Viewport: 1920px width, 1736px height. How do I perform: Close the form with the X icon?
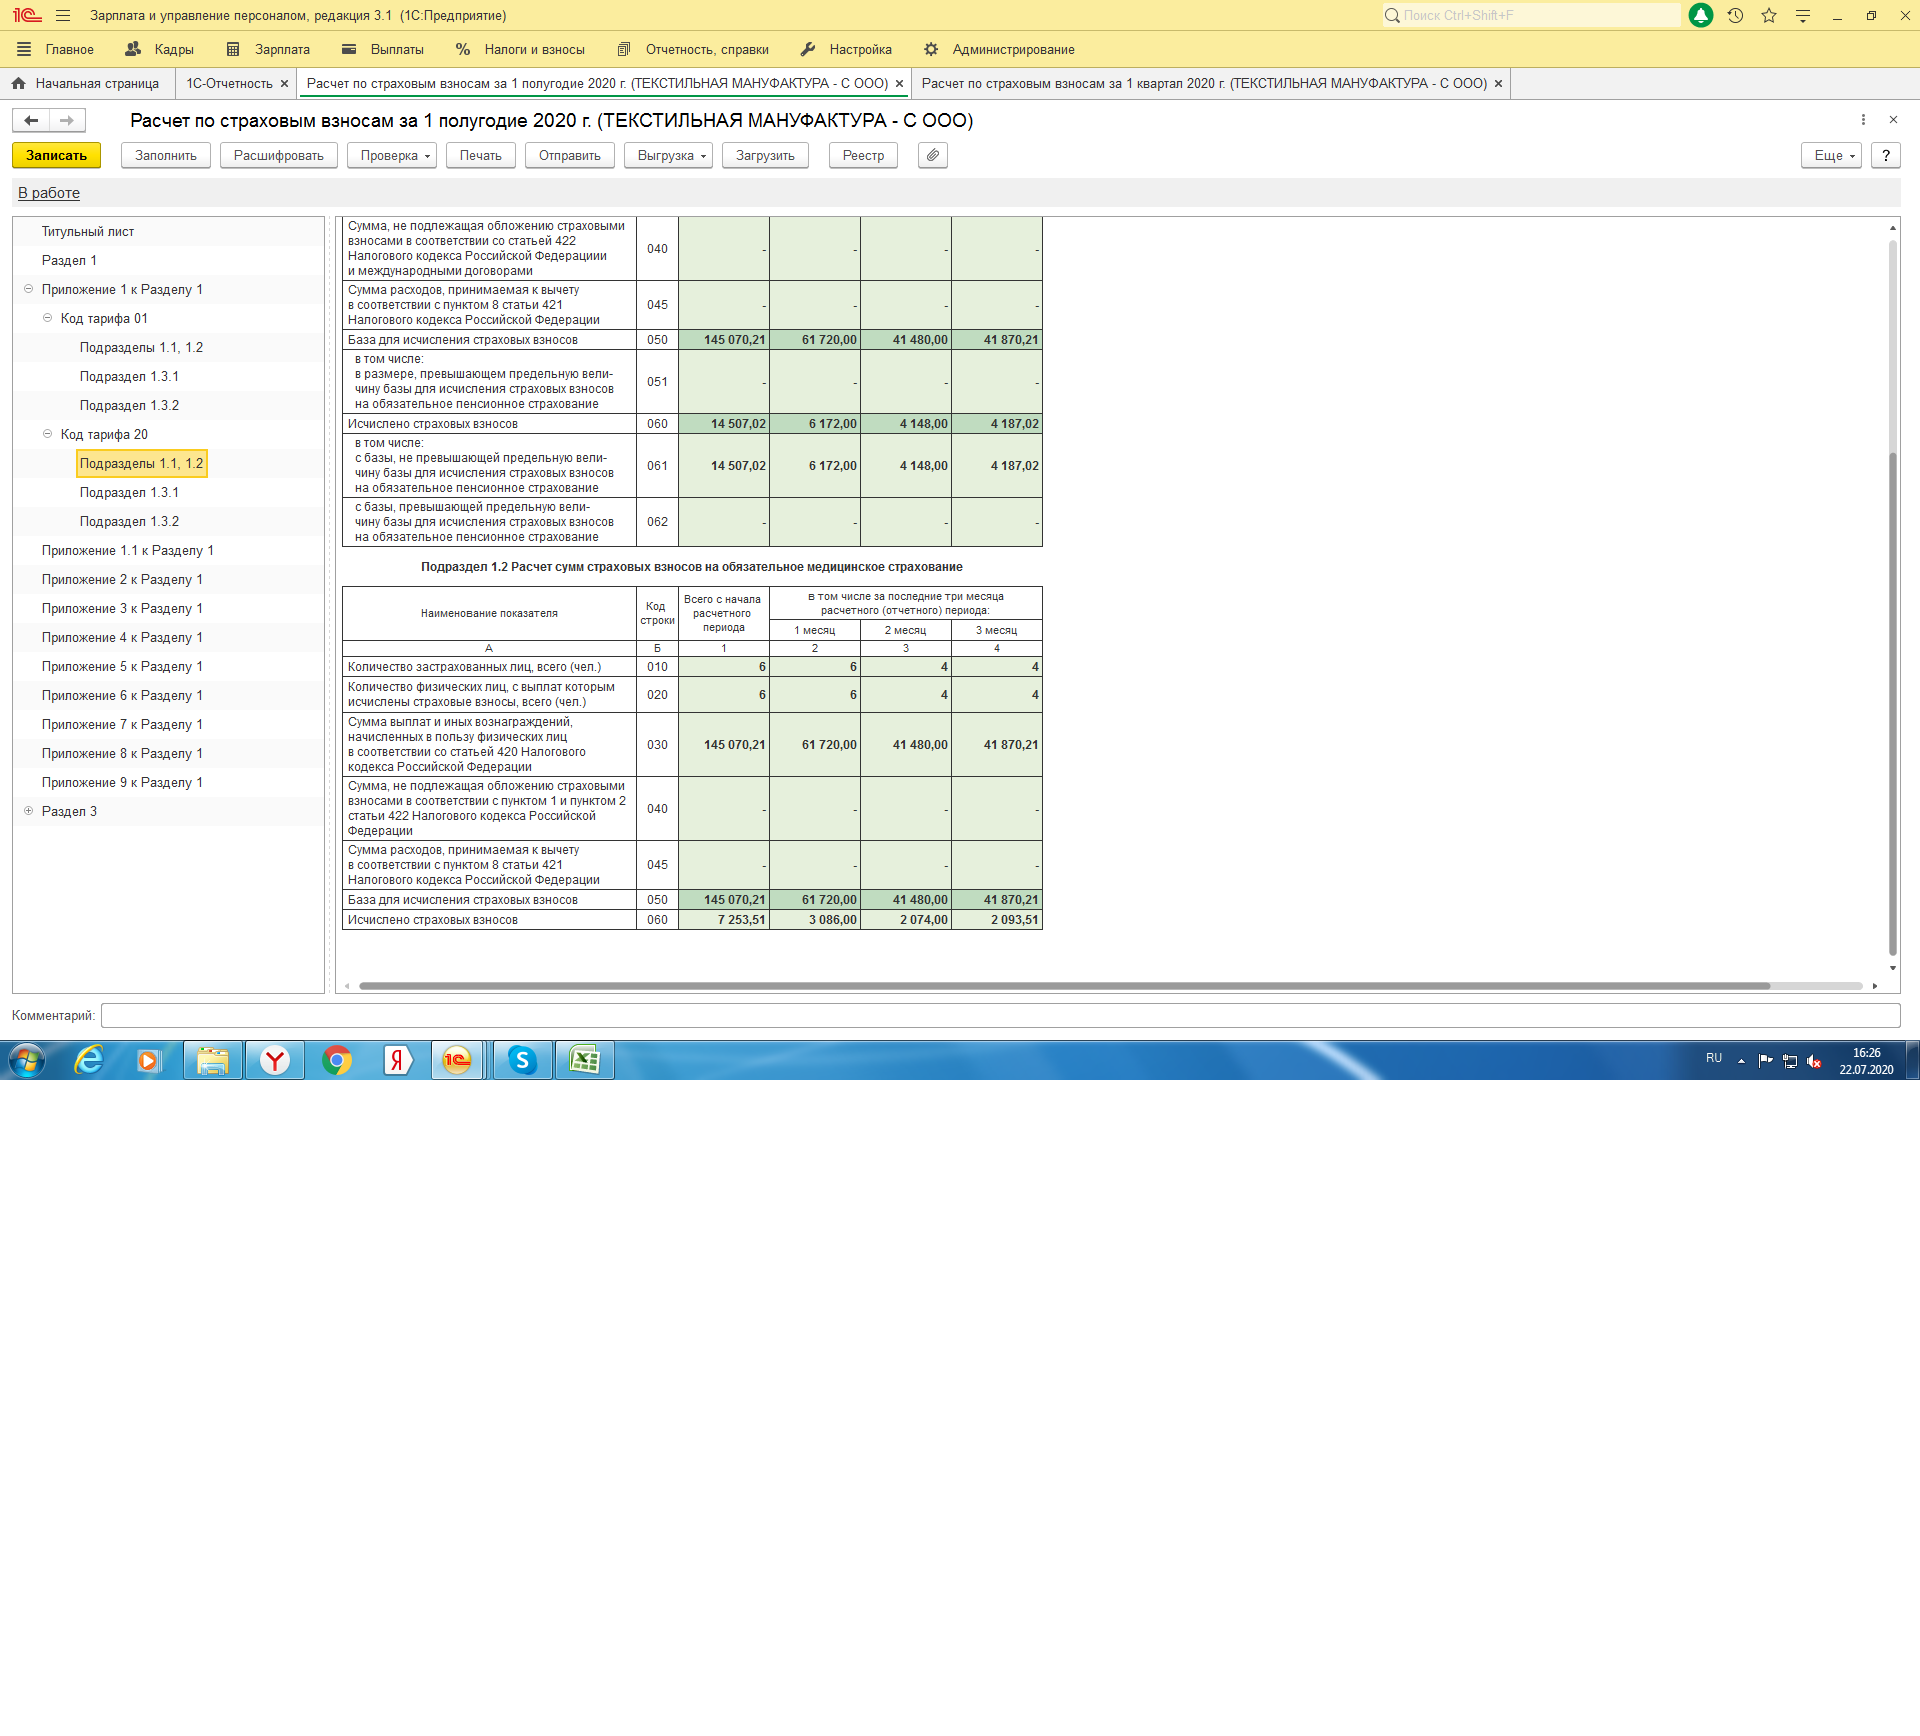1893,120
